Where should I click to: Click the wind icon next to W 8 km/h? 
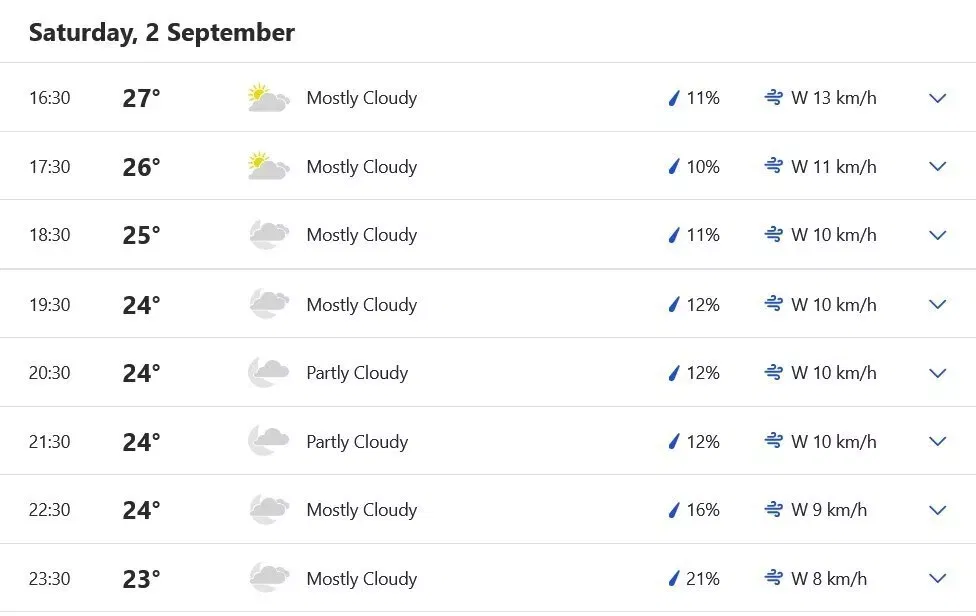(772, 578)
